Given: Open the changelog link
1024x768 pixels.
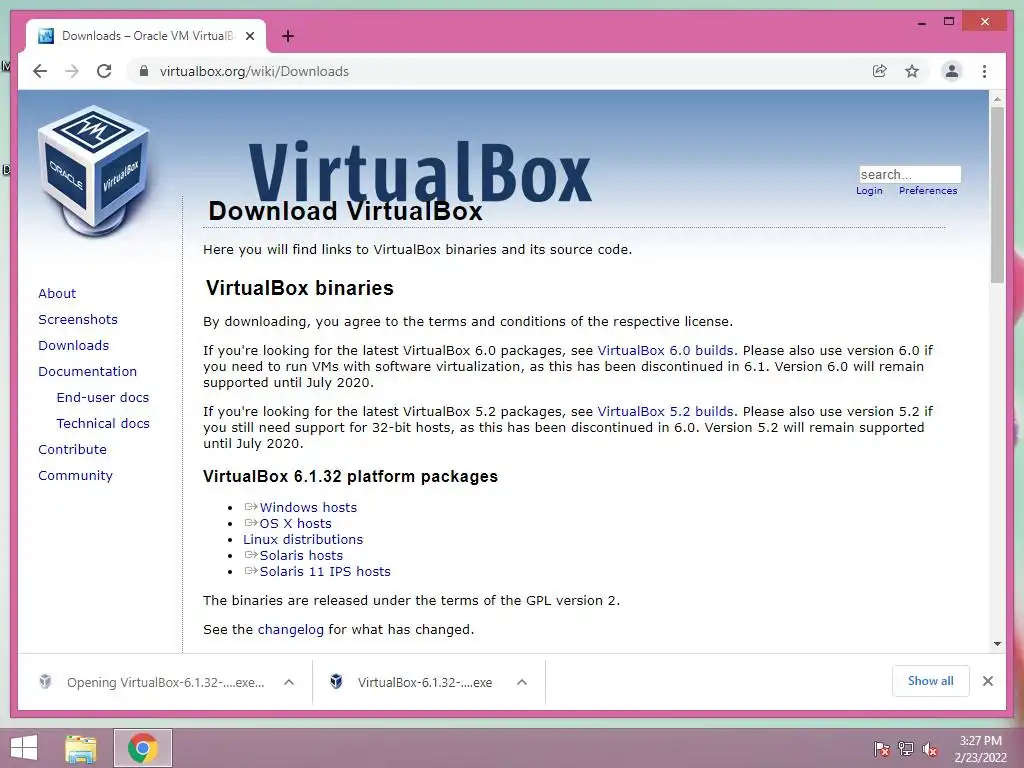Looking at the screenshot, I should (x=291, y=630).
